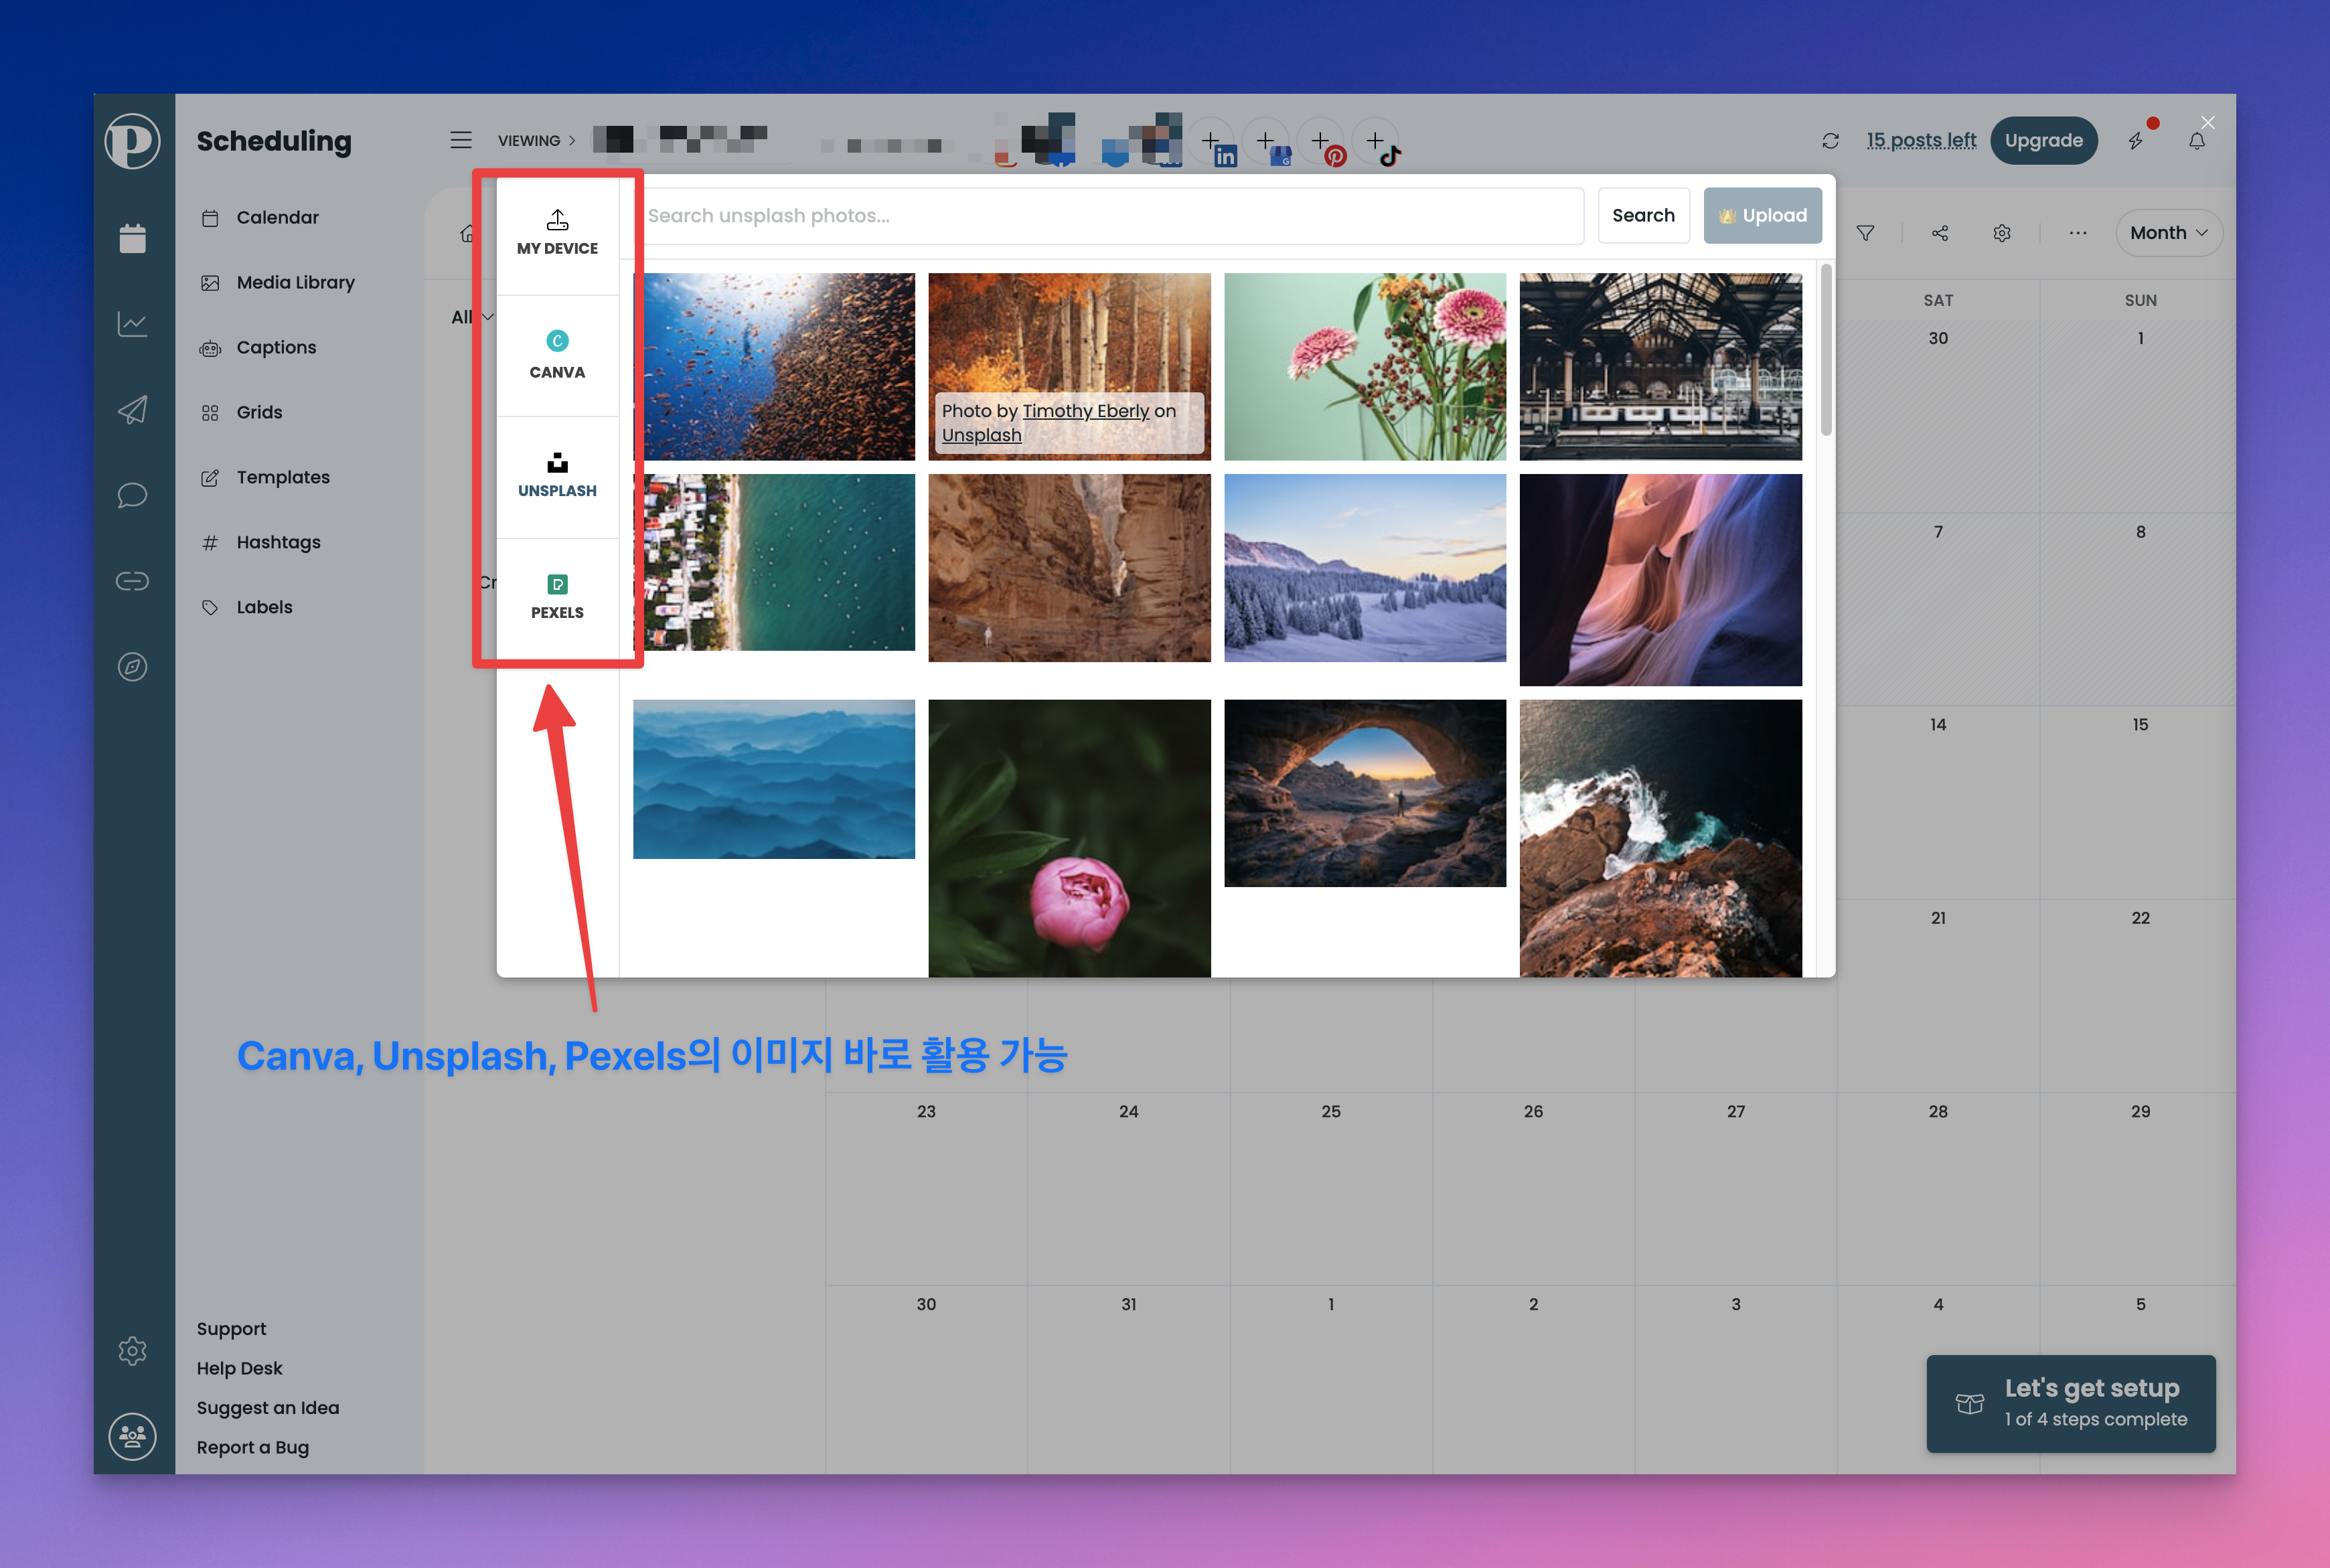Click the Unsplash photo search field
The height and width of the screenshot is (1568, 2330).
(1110, 215)
